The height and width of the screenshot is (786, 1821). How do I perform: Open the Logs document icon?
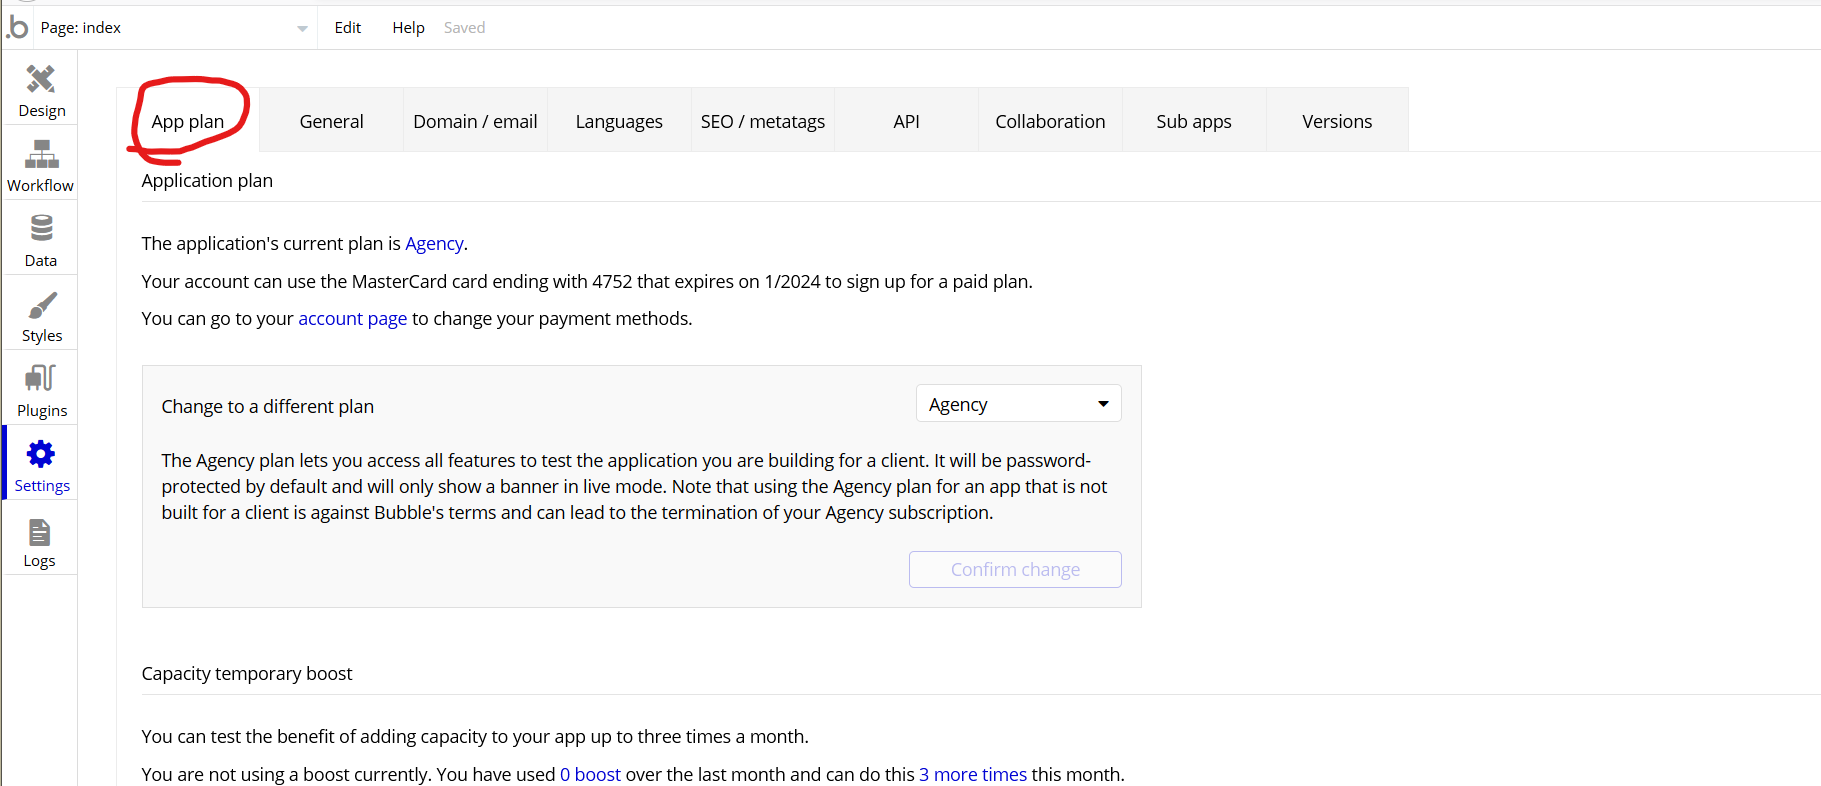click(x=40, y=532)
